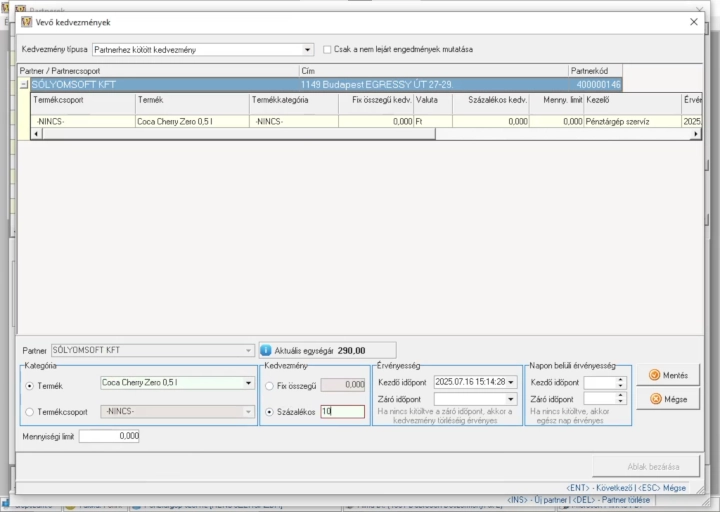Click the blue info icon beside Aktuális egységár
Screen dimensions: 720x512
(265, 350)
